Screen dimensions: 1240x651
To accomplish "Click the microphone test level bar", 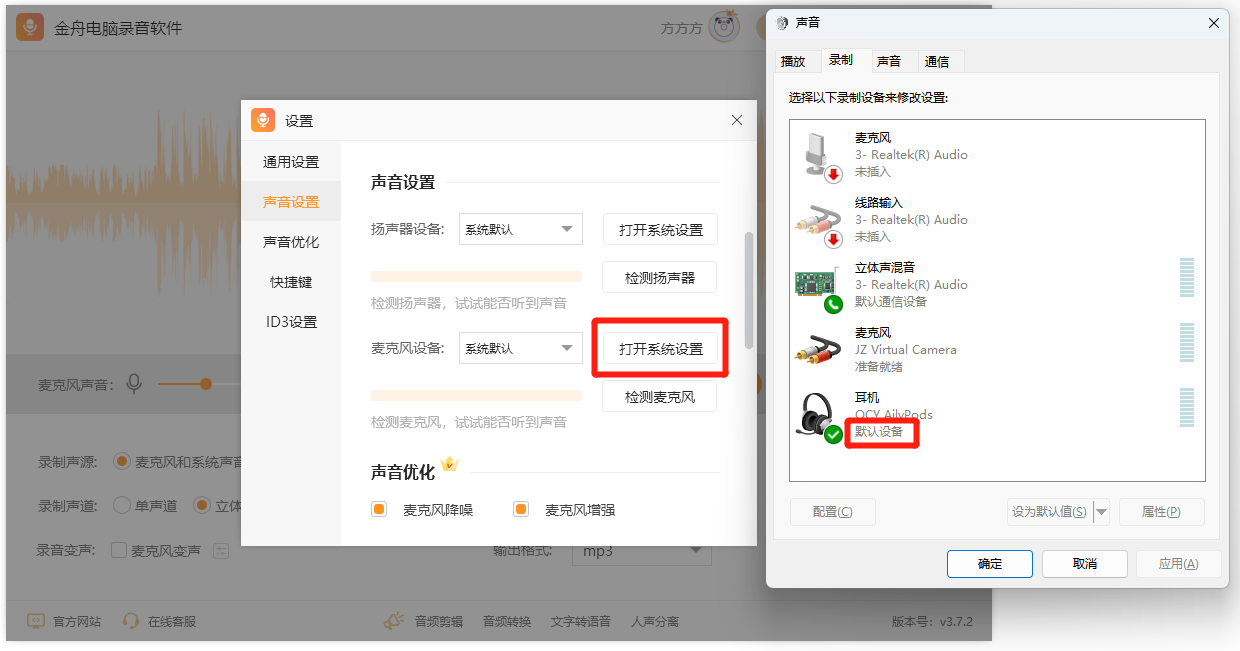I will click(476, 396).
